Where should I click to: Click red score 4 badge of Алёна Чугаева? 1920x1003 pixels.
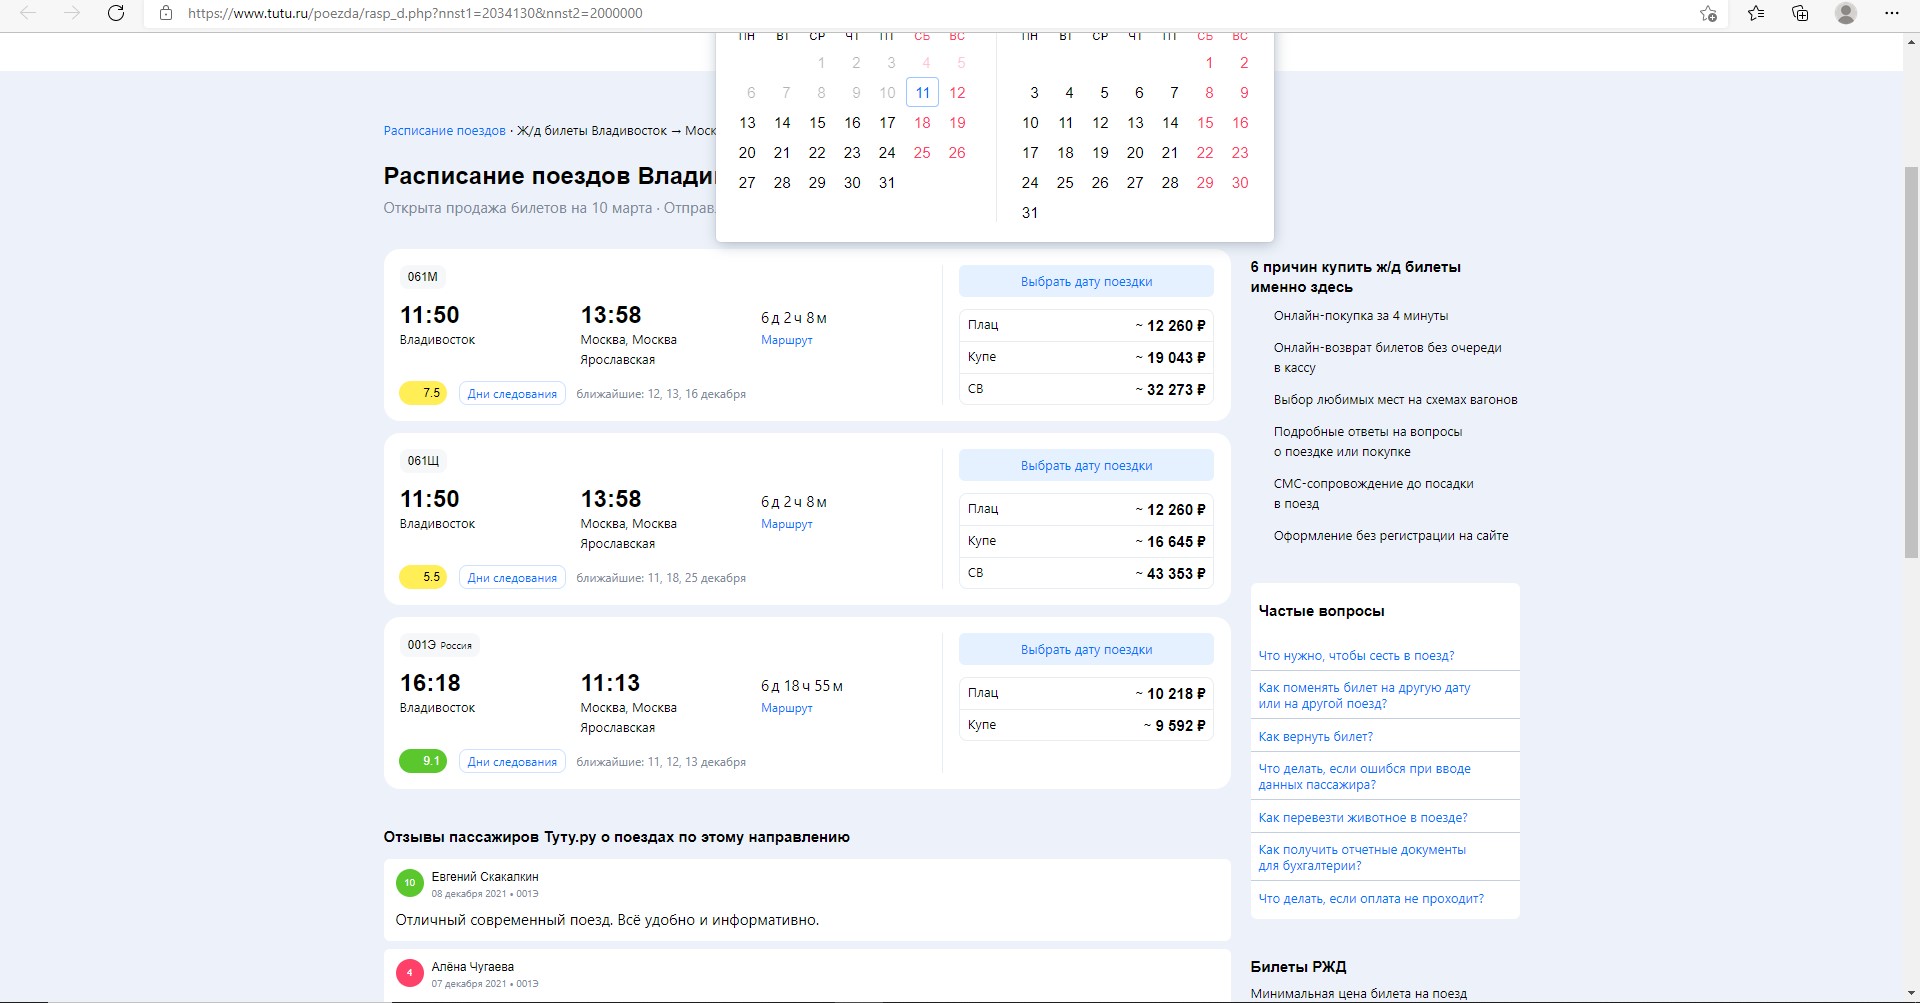[409, 973]
